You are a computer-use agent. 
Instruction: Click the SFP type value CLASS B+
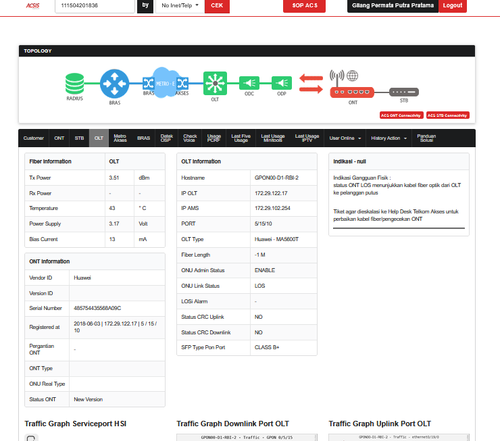click(267, 347)
